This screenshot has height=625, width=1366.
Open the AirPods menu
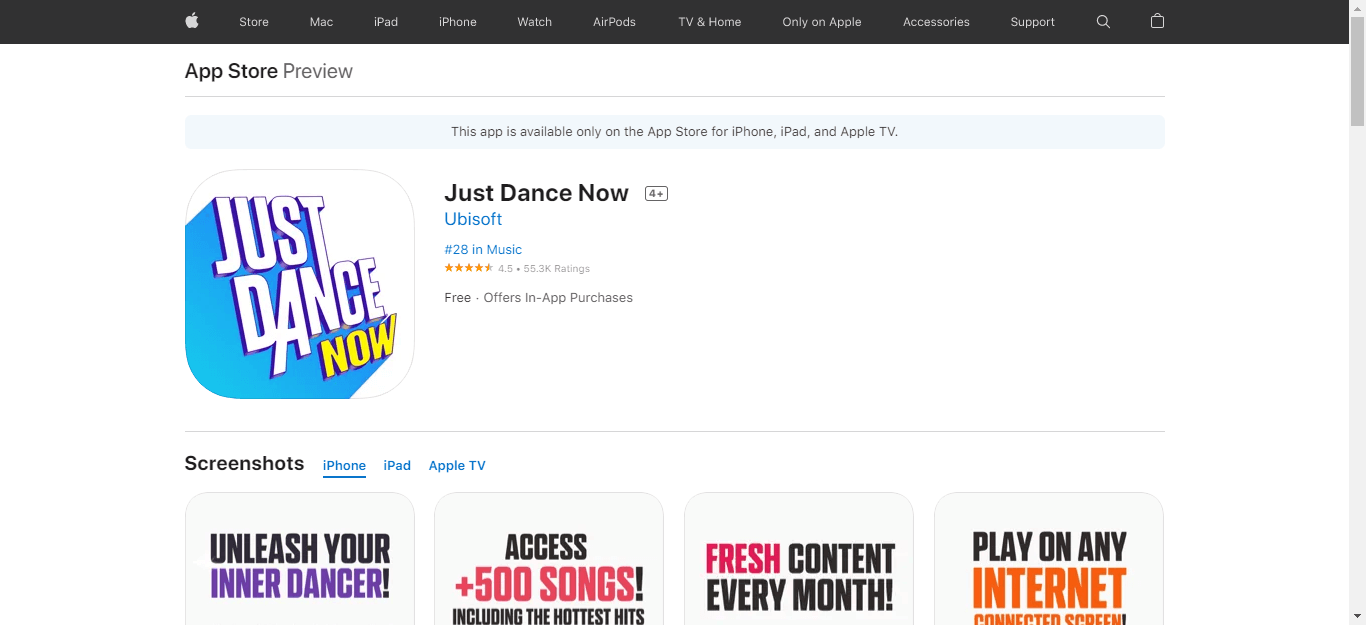click(x=614, y=22)
